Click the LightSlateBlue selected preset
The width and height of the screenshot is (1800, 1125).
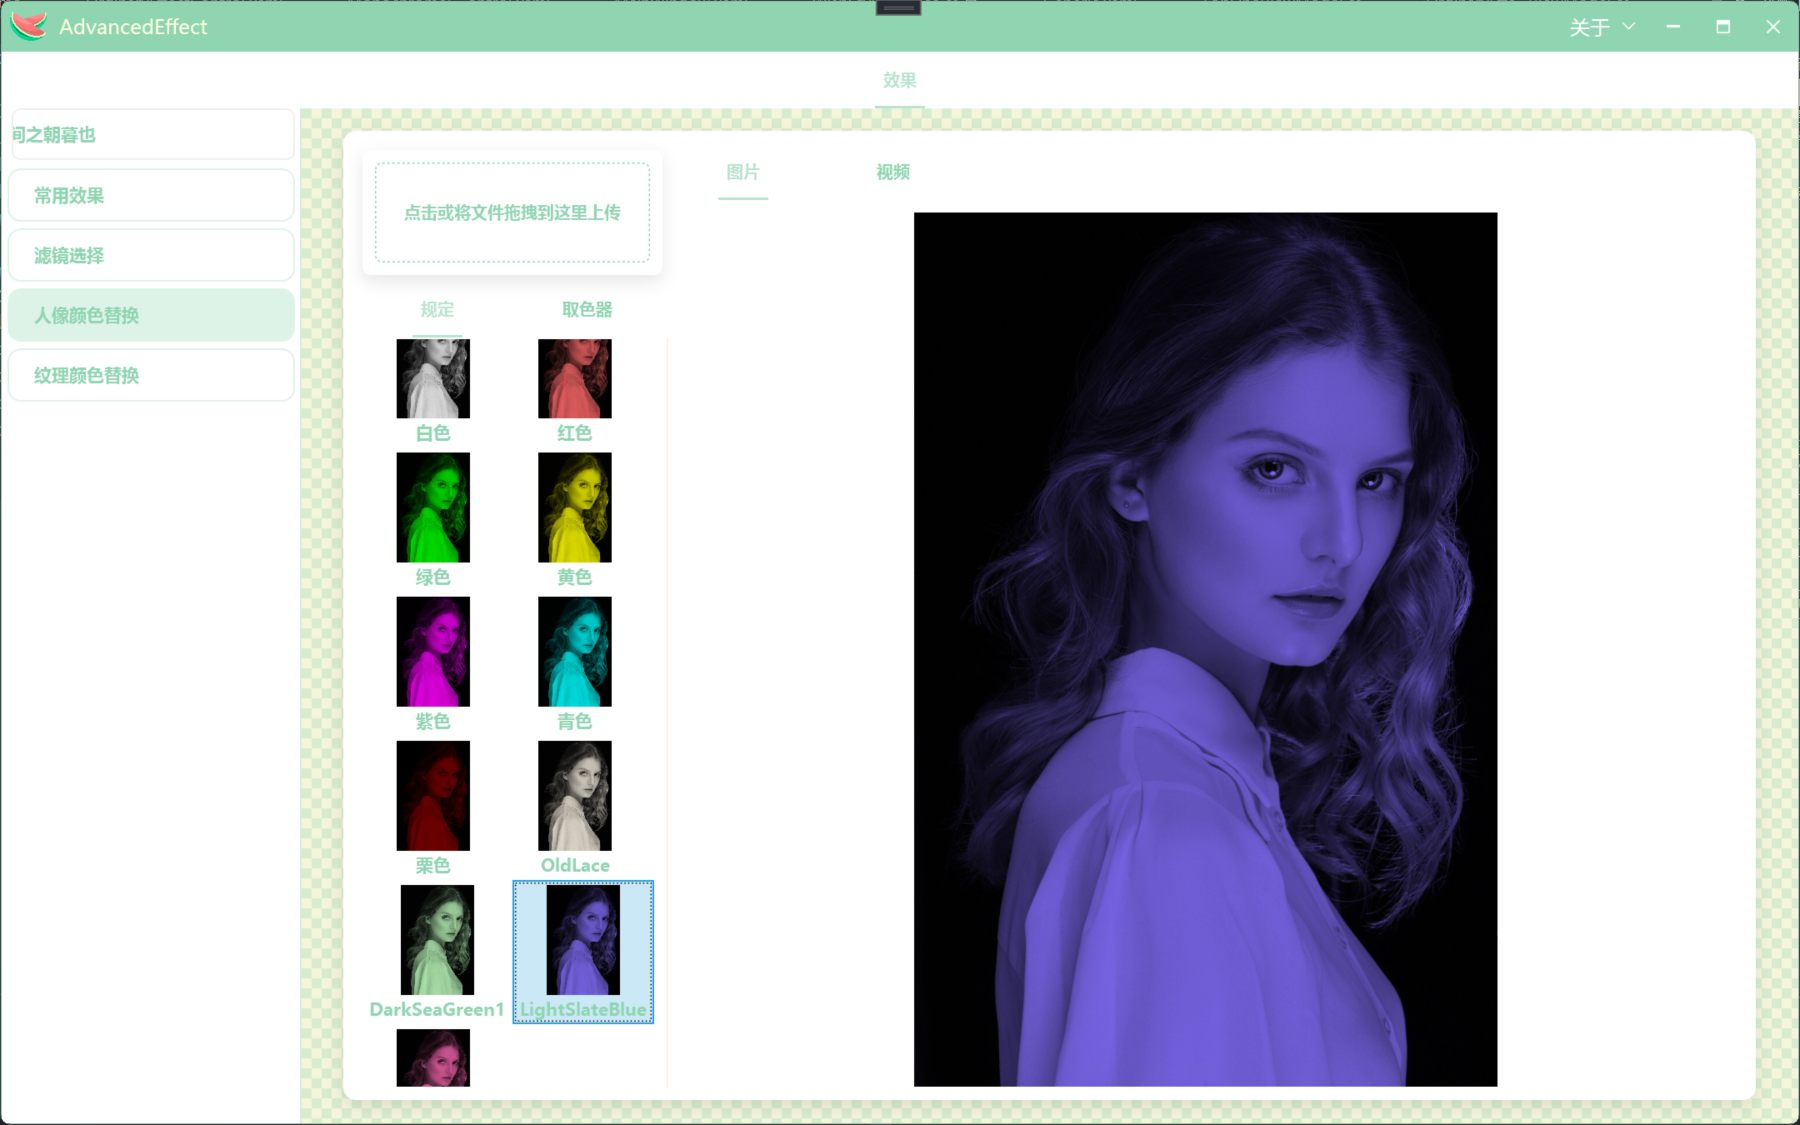[x=583, y=952]
